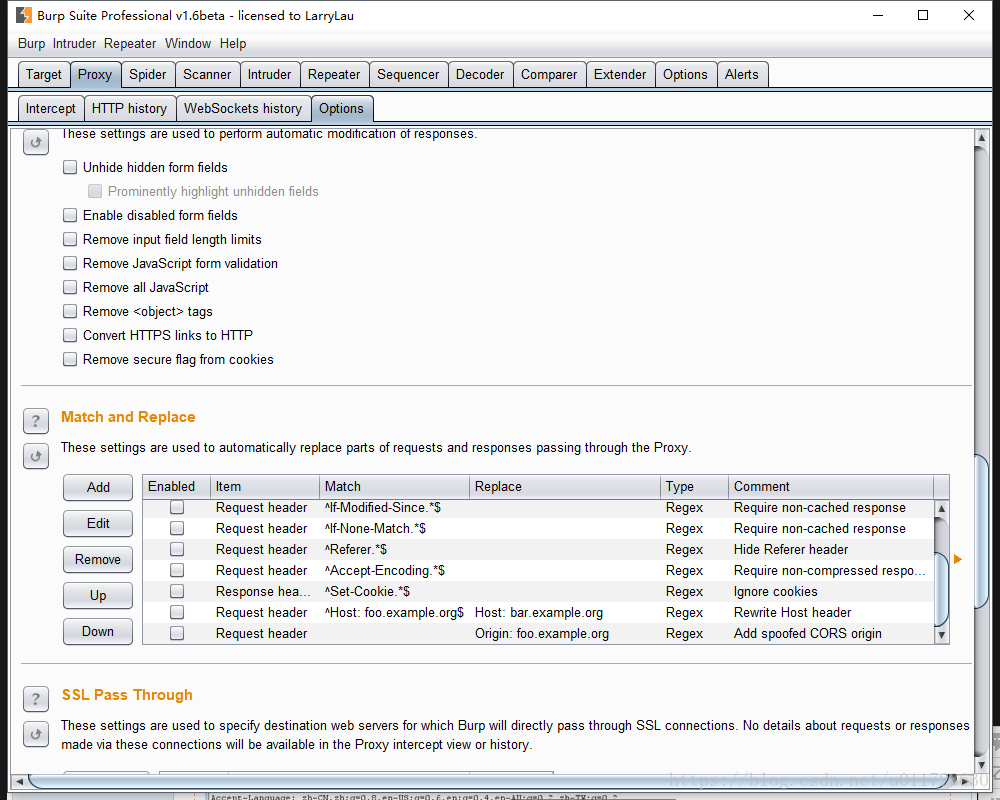
Task: Enable the Referer rule checkbox
Action: point(177,549)
